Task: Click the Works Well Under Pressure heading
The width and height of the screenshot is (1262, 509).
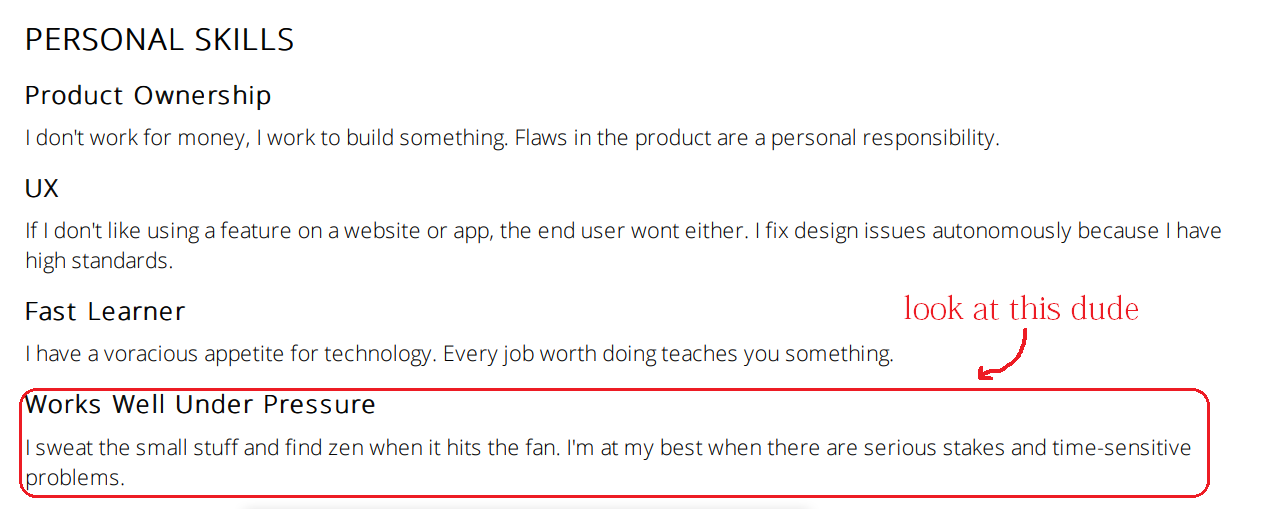Action: tap(200, 405)
